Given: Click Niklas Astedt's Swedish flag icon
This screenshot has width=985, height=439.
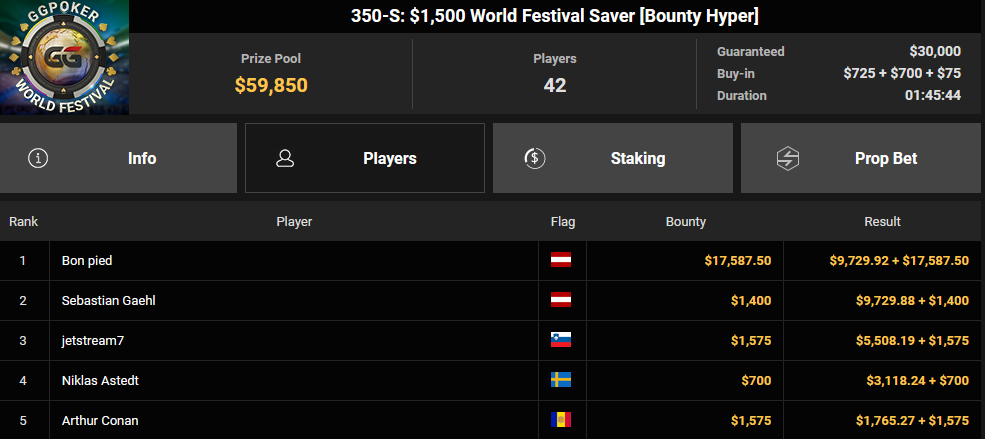Looking at the screenshot, I should point(561,380).
